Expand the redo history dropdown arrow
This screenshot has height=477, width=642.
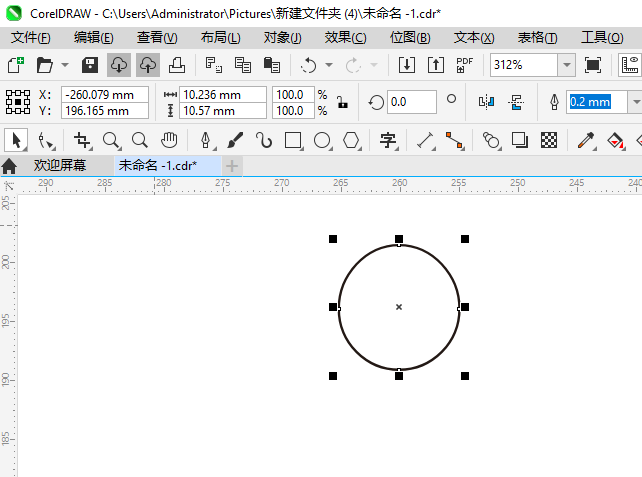click(x=373, y=65)
